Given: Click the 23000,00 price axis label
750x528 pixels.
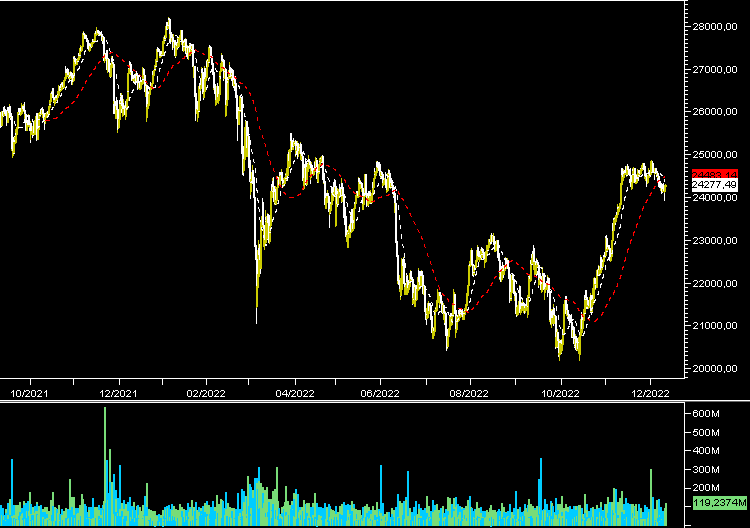Looking at the screenshot, I should 715,241.
